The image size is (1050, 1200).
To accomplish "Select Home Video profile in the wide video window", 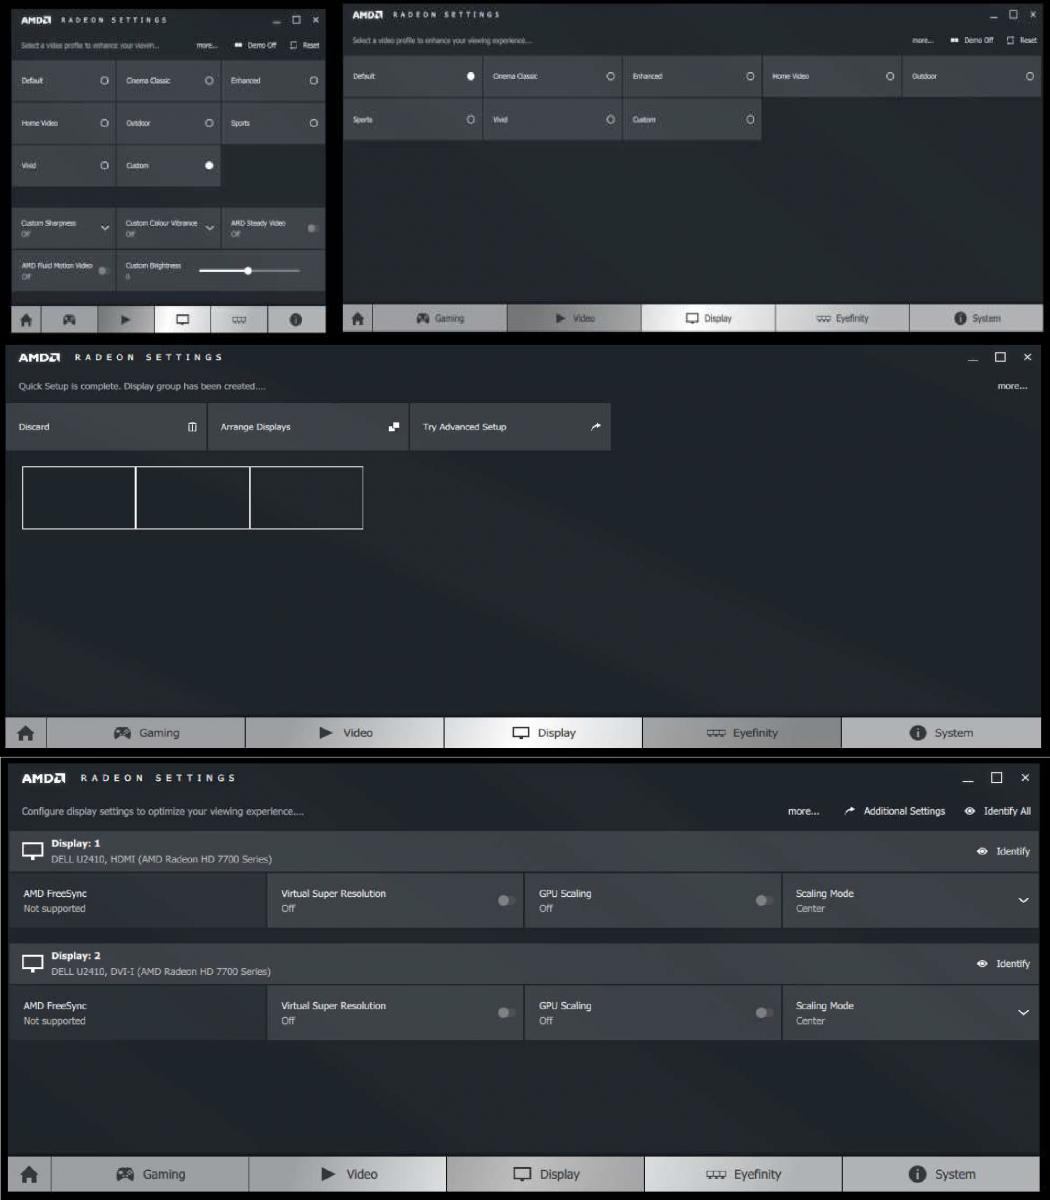I will 832,76.
